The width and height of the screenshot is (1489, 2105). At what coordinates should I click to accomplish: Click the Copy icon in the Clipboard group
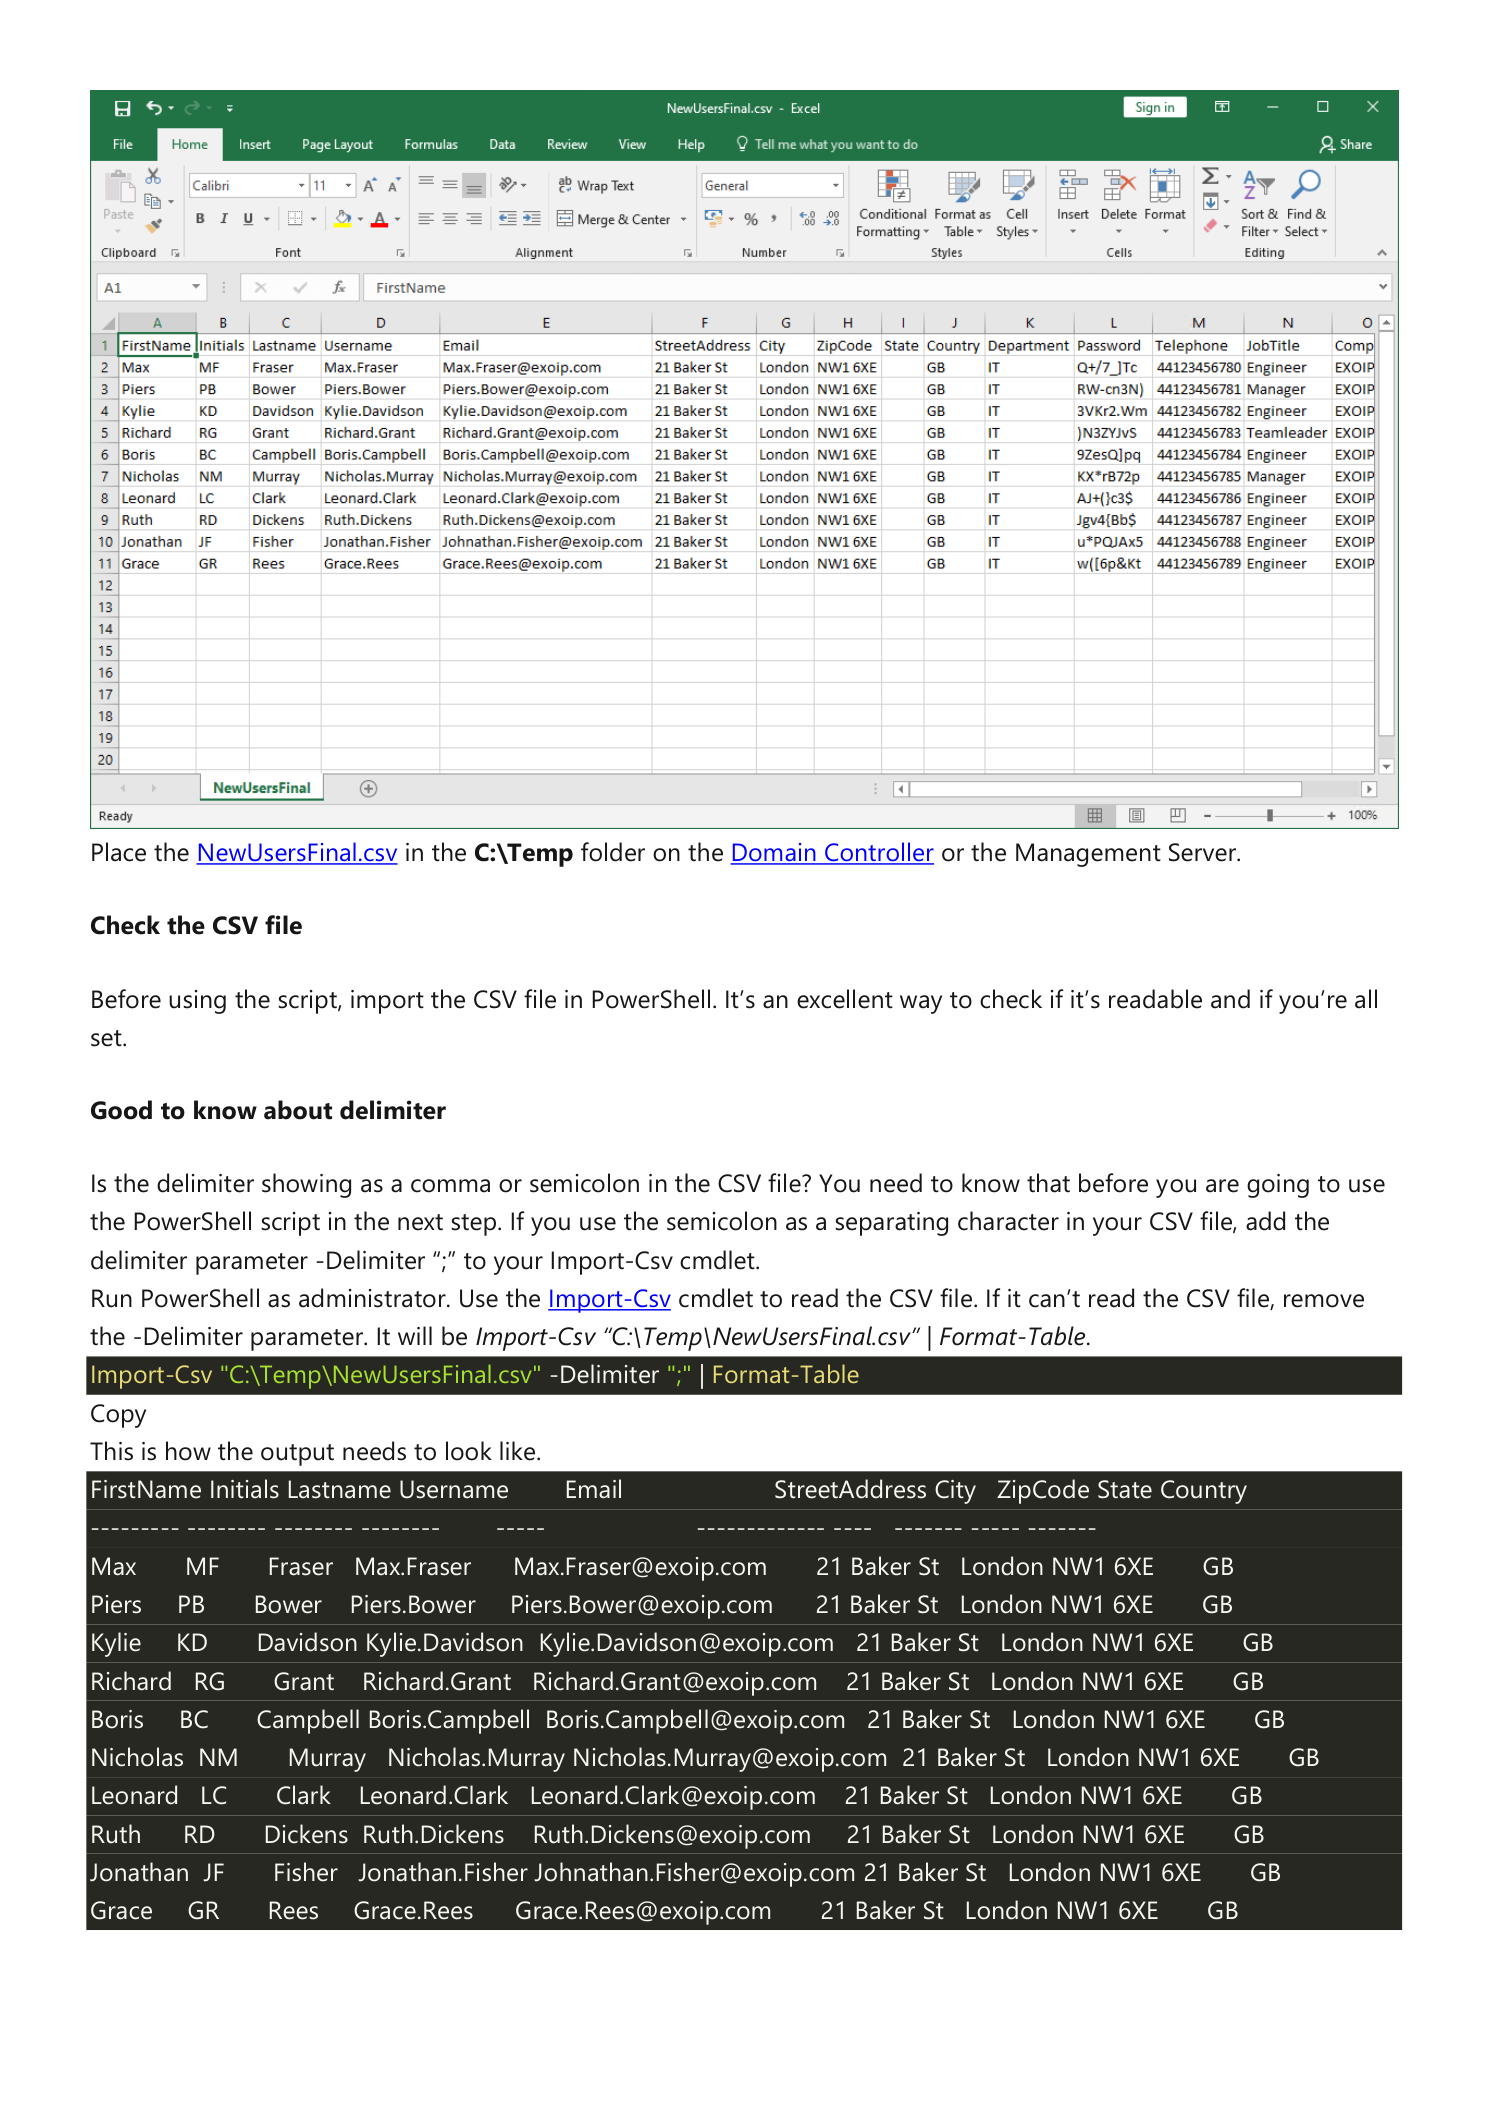click(x=153, y=201)
